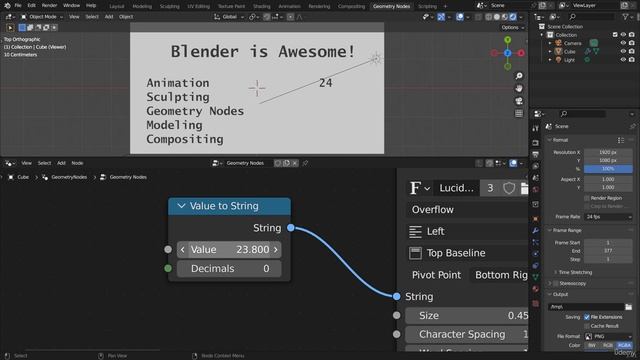
Task: Open Object Data properties tab icon
Action: 536,277
